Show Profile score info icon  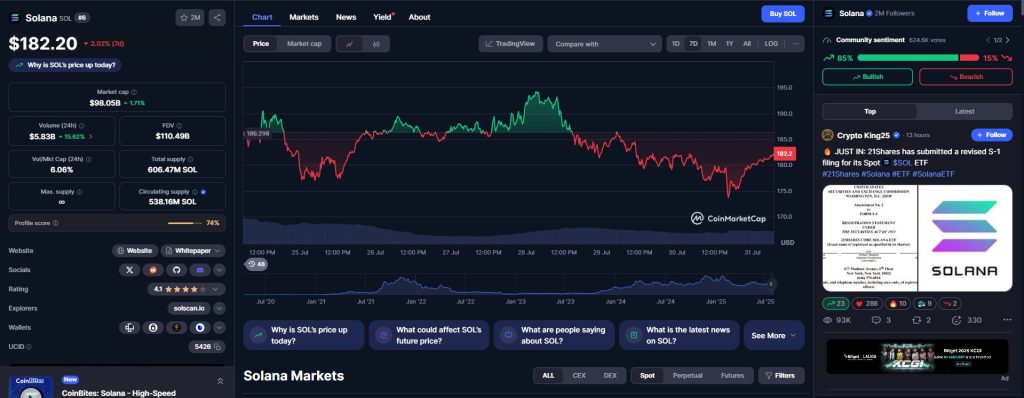(56, 223)
